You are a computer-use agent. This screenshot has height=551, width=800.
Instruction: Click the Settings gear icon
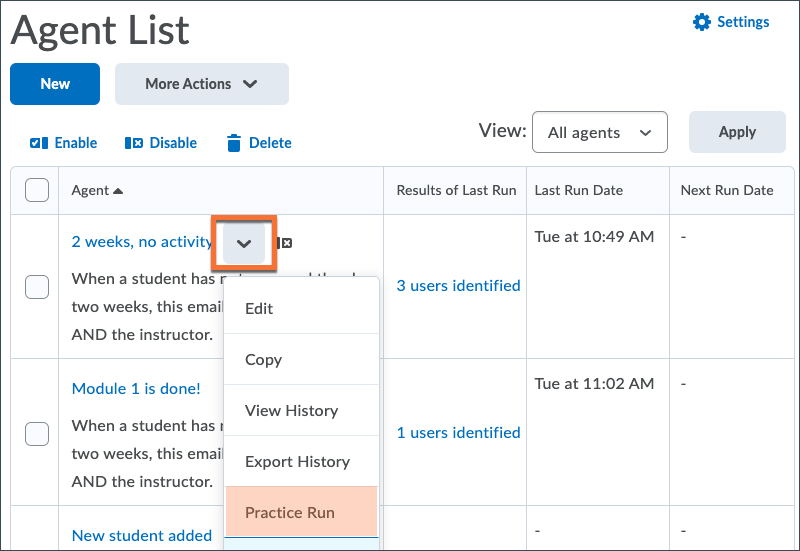(x=701, y=22)
